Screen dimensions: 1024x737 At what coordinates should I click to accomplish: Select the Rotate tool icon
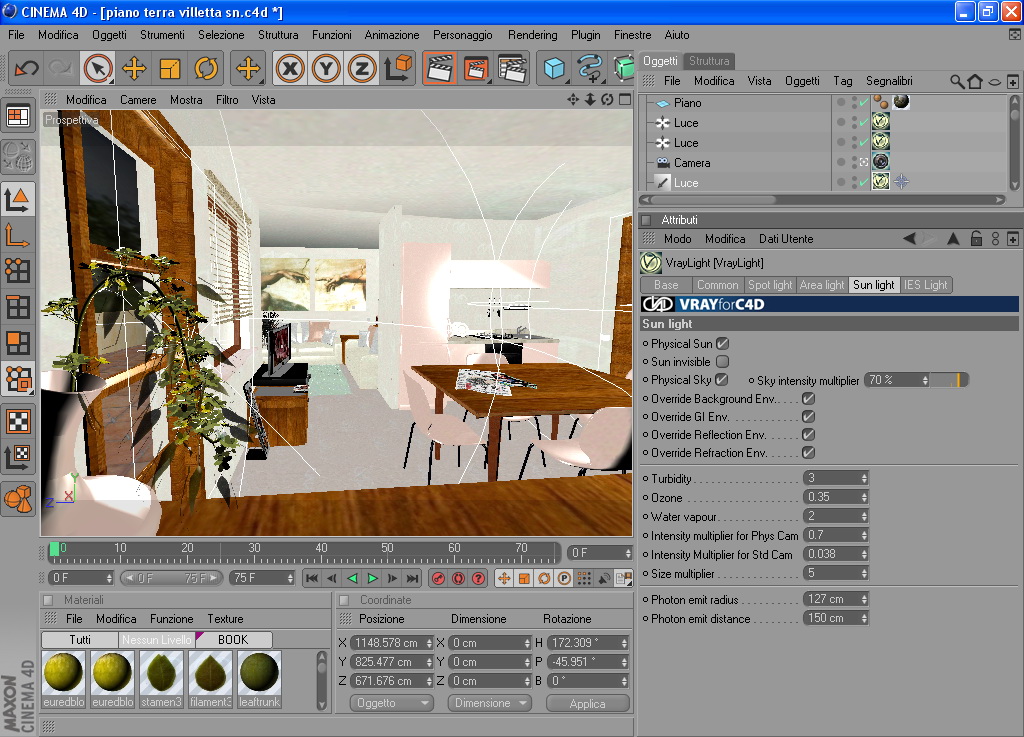coord(206,68)
